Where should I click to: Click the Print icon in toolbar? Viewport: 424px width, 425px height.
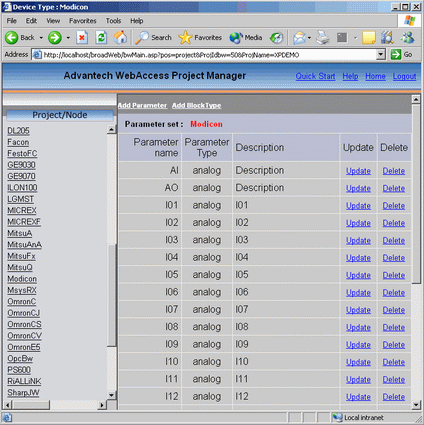322,38
